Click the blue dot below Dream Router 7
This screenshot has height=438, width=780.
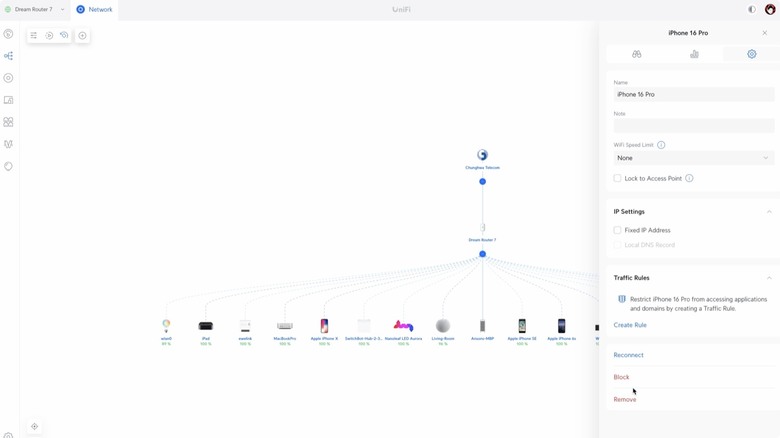point(482,254)
